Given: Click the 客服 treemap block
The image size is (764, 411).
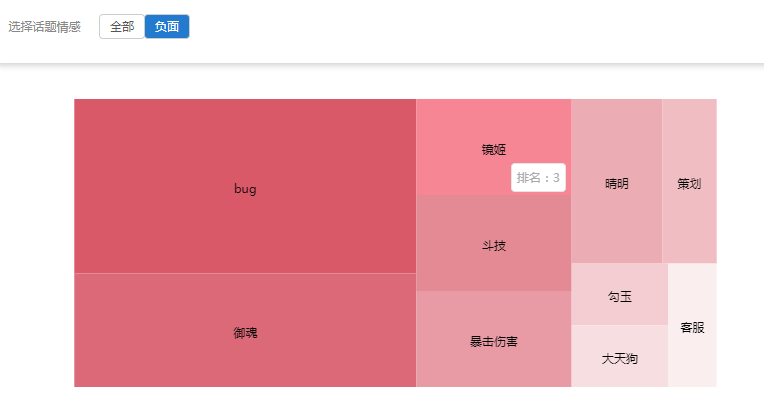Looking at the screenshot, I should (x=692, y=326).
